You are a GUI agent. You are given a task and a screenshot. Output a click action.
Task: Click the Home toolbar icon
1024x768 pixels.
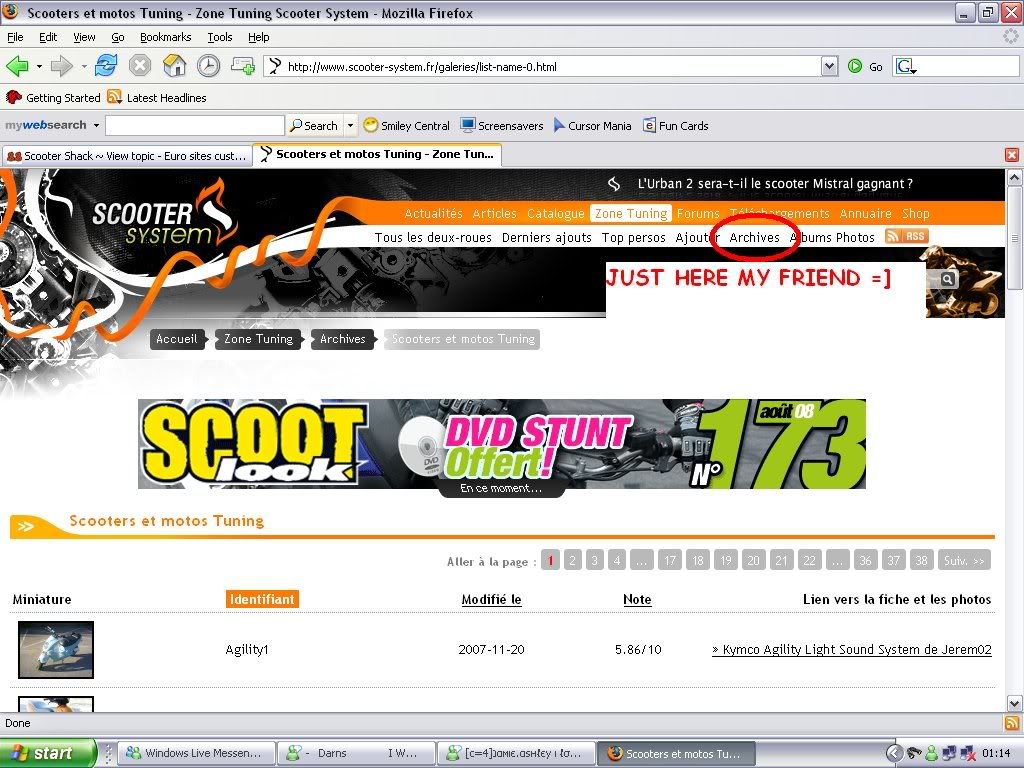pyautogui.click(x=175, y=67)
